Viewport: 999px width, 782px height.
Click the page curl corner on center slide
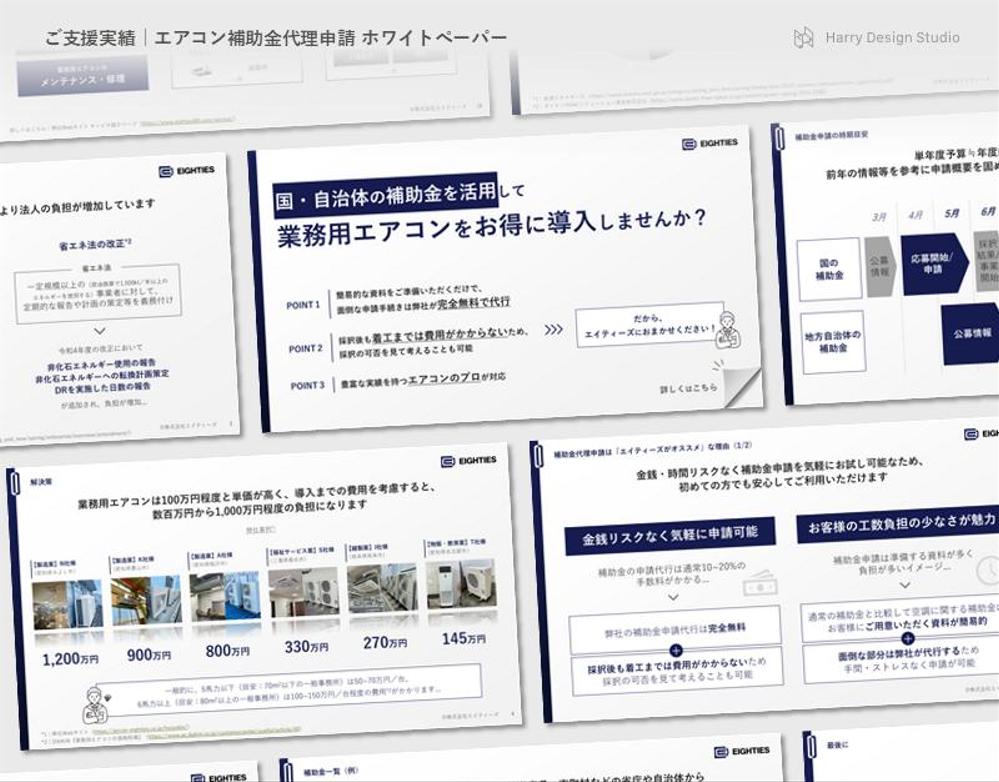pos(742,387)
